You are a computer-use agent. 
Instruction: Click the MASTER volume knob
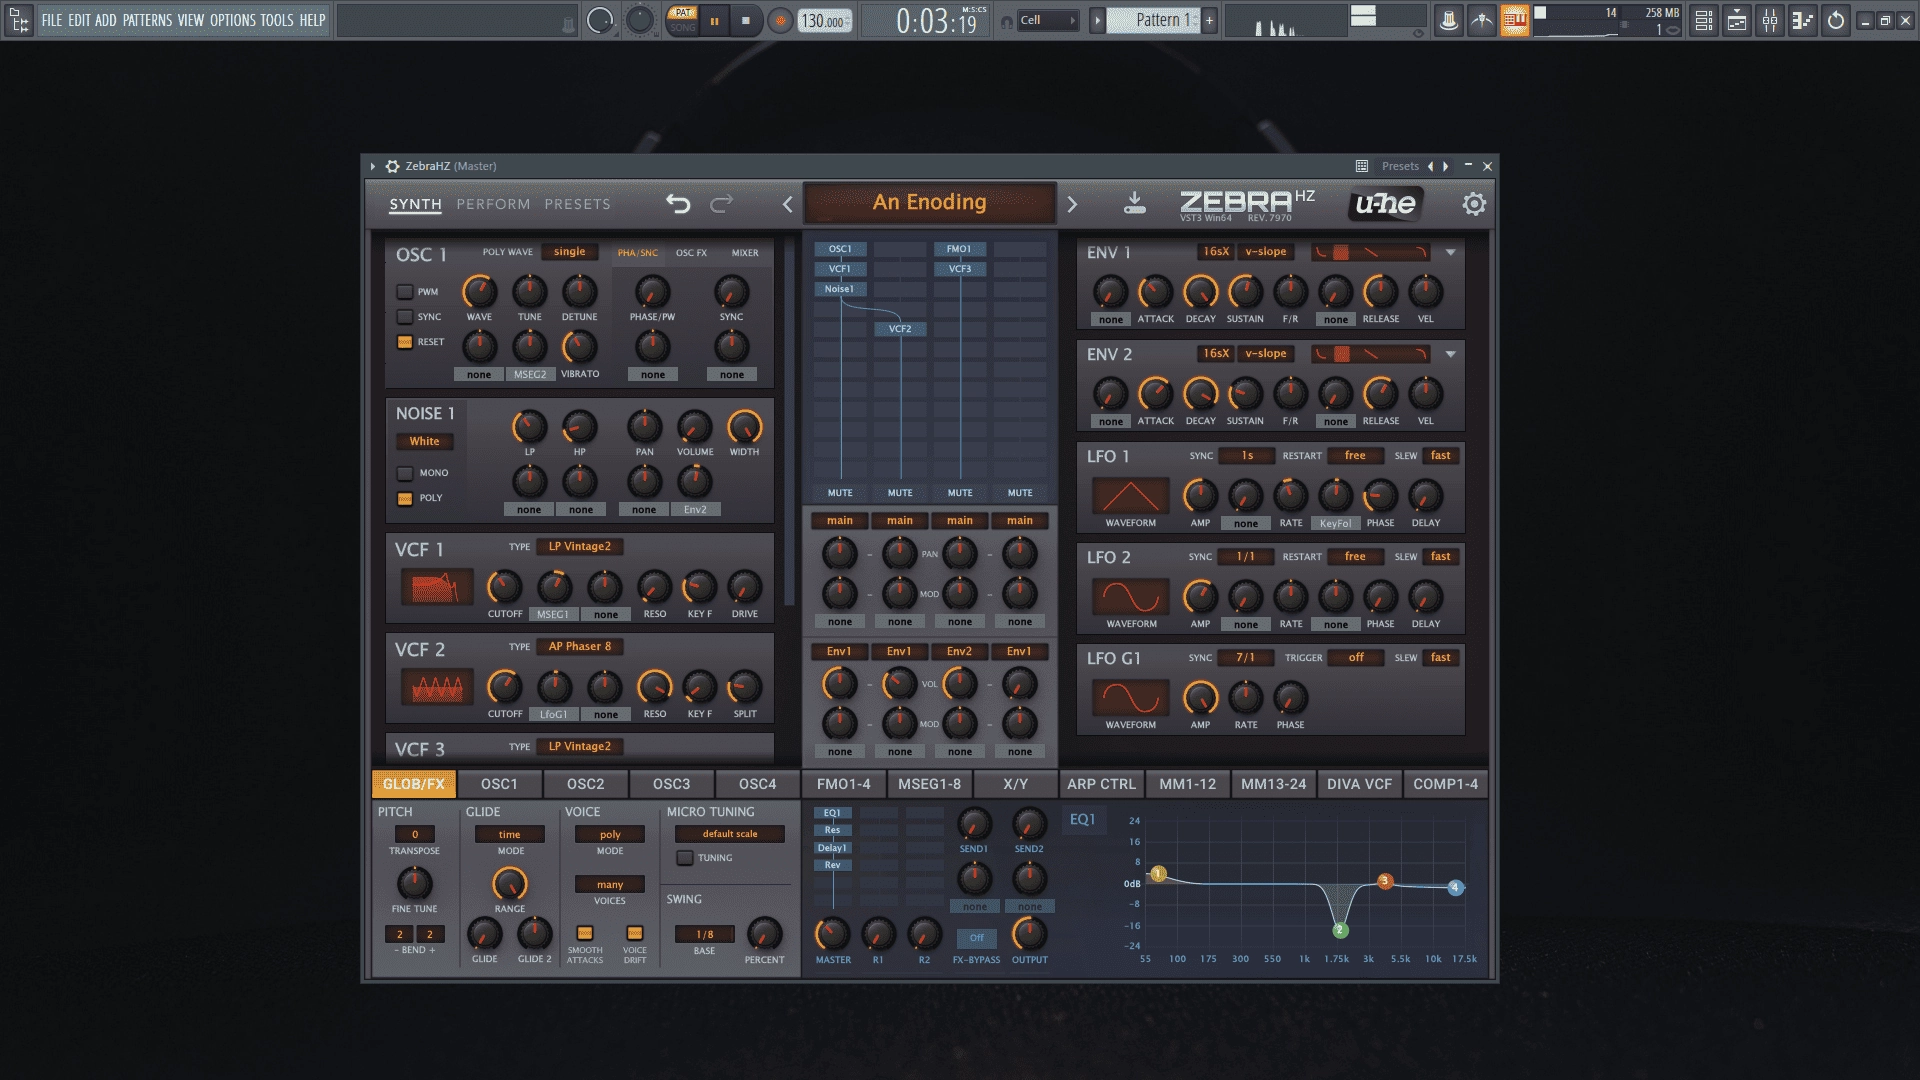pos(832,934)
